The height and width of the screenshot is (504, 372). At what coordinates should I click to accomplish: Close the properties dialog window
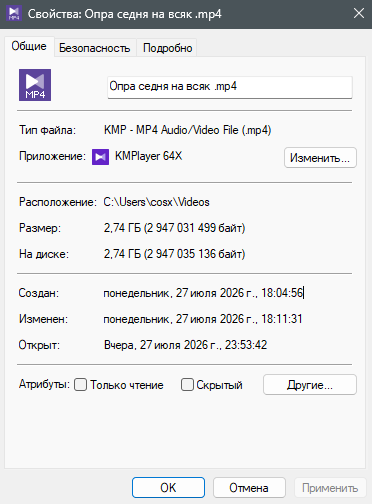coord(359,14)
